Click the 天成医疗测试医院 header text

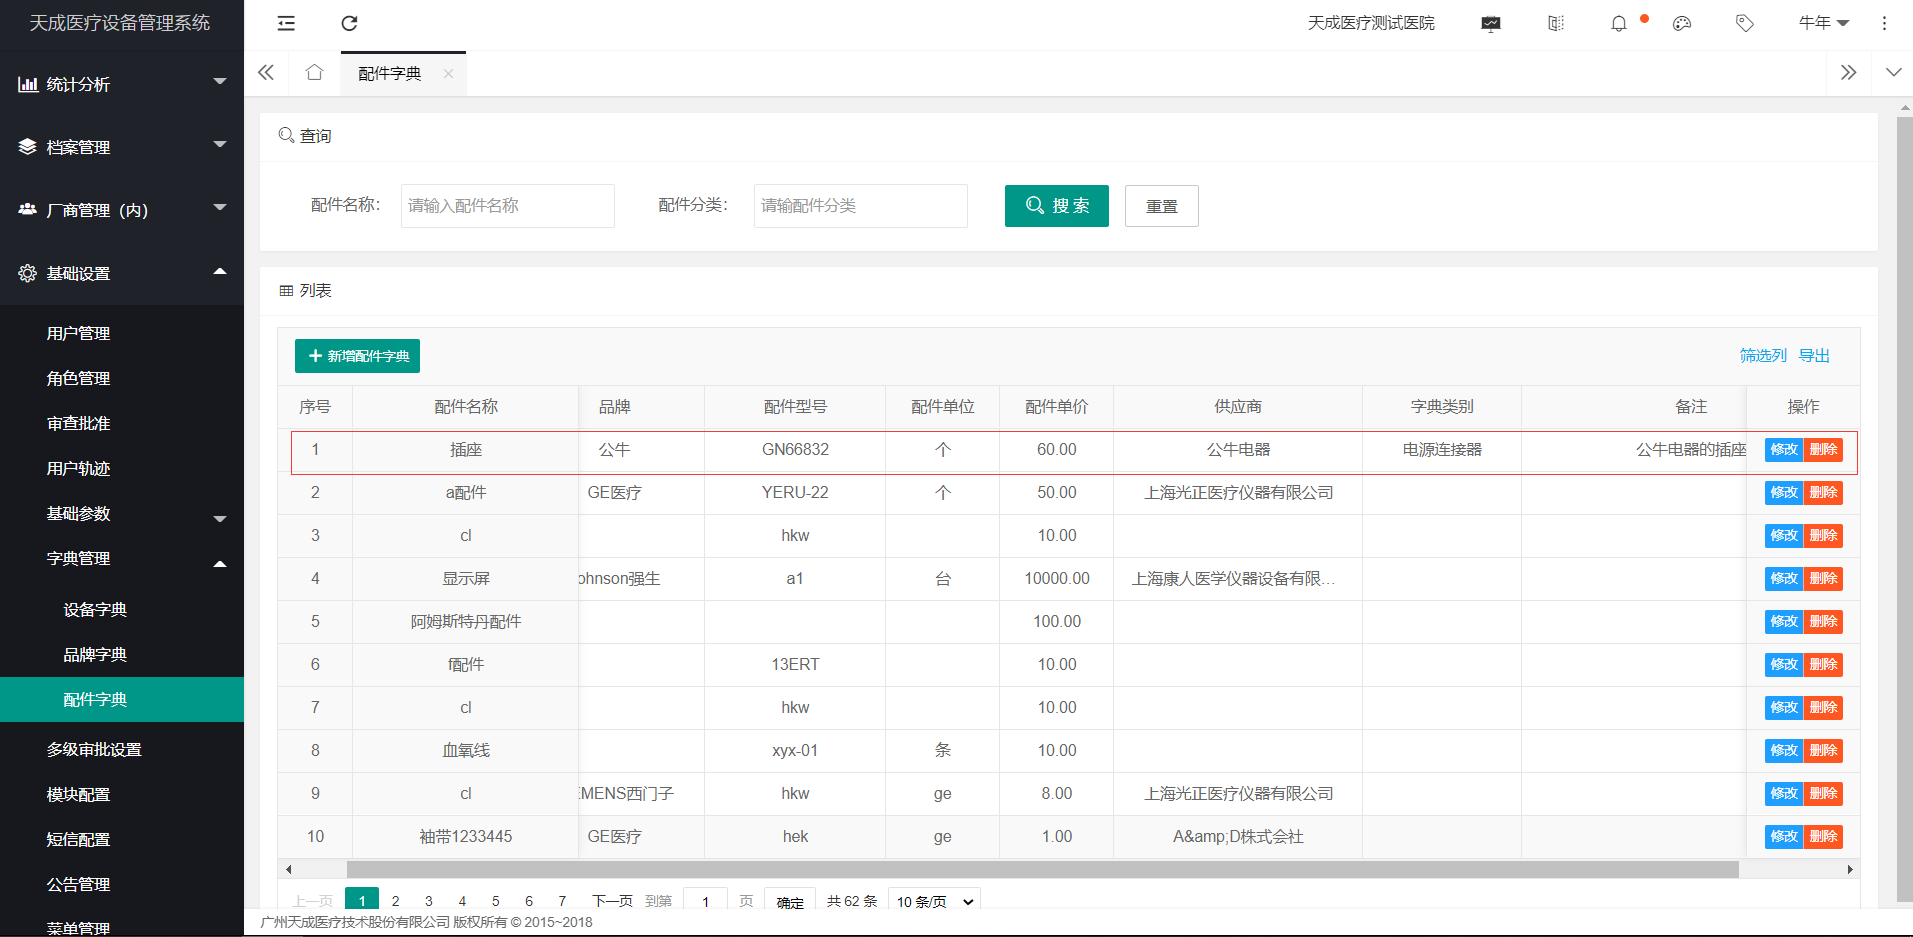pyautogui.click(x=1371, y=23)
